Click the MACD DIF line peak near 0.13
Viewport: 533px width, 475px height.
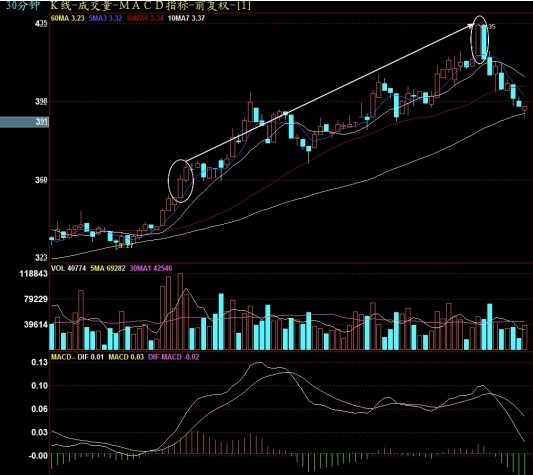(258, 363)
